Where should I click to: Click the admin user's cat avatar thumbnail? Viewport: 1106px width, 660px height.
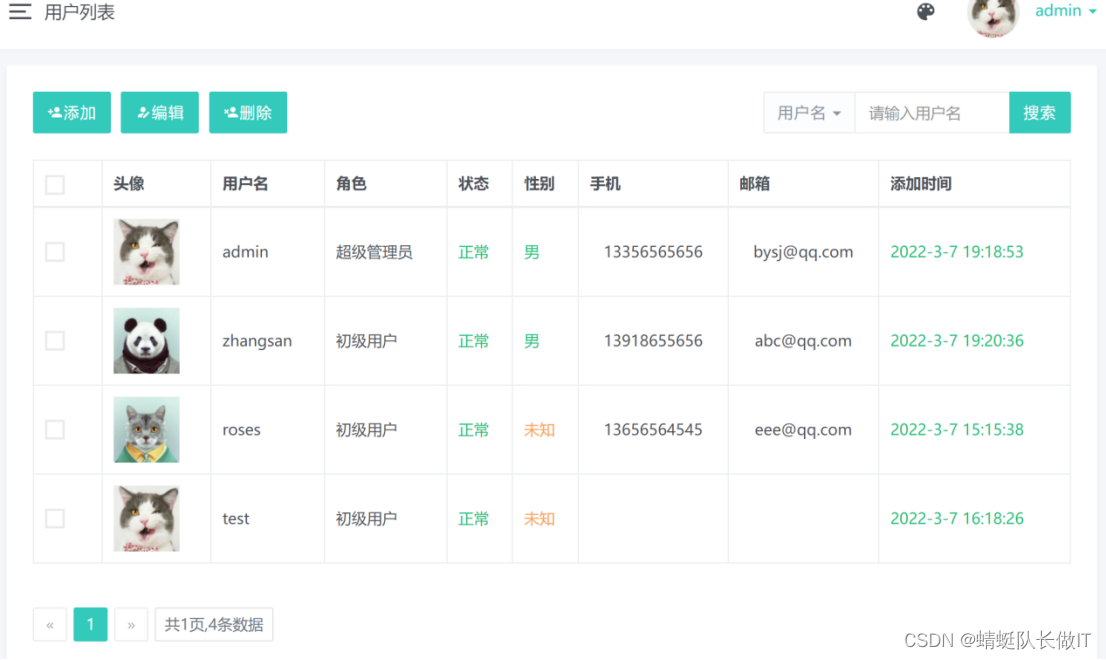point(147,252)
